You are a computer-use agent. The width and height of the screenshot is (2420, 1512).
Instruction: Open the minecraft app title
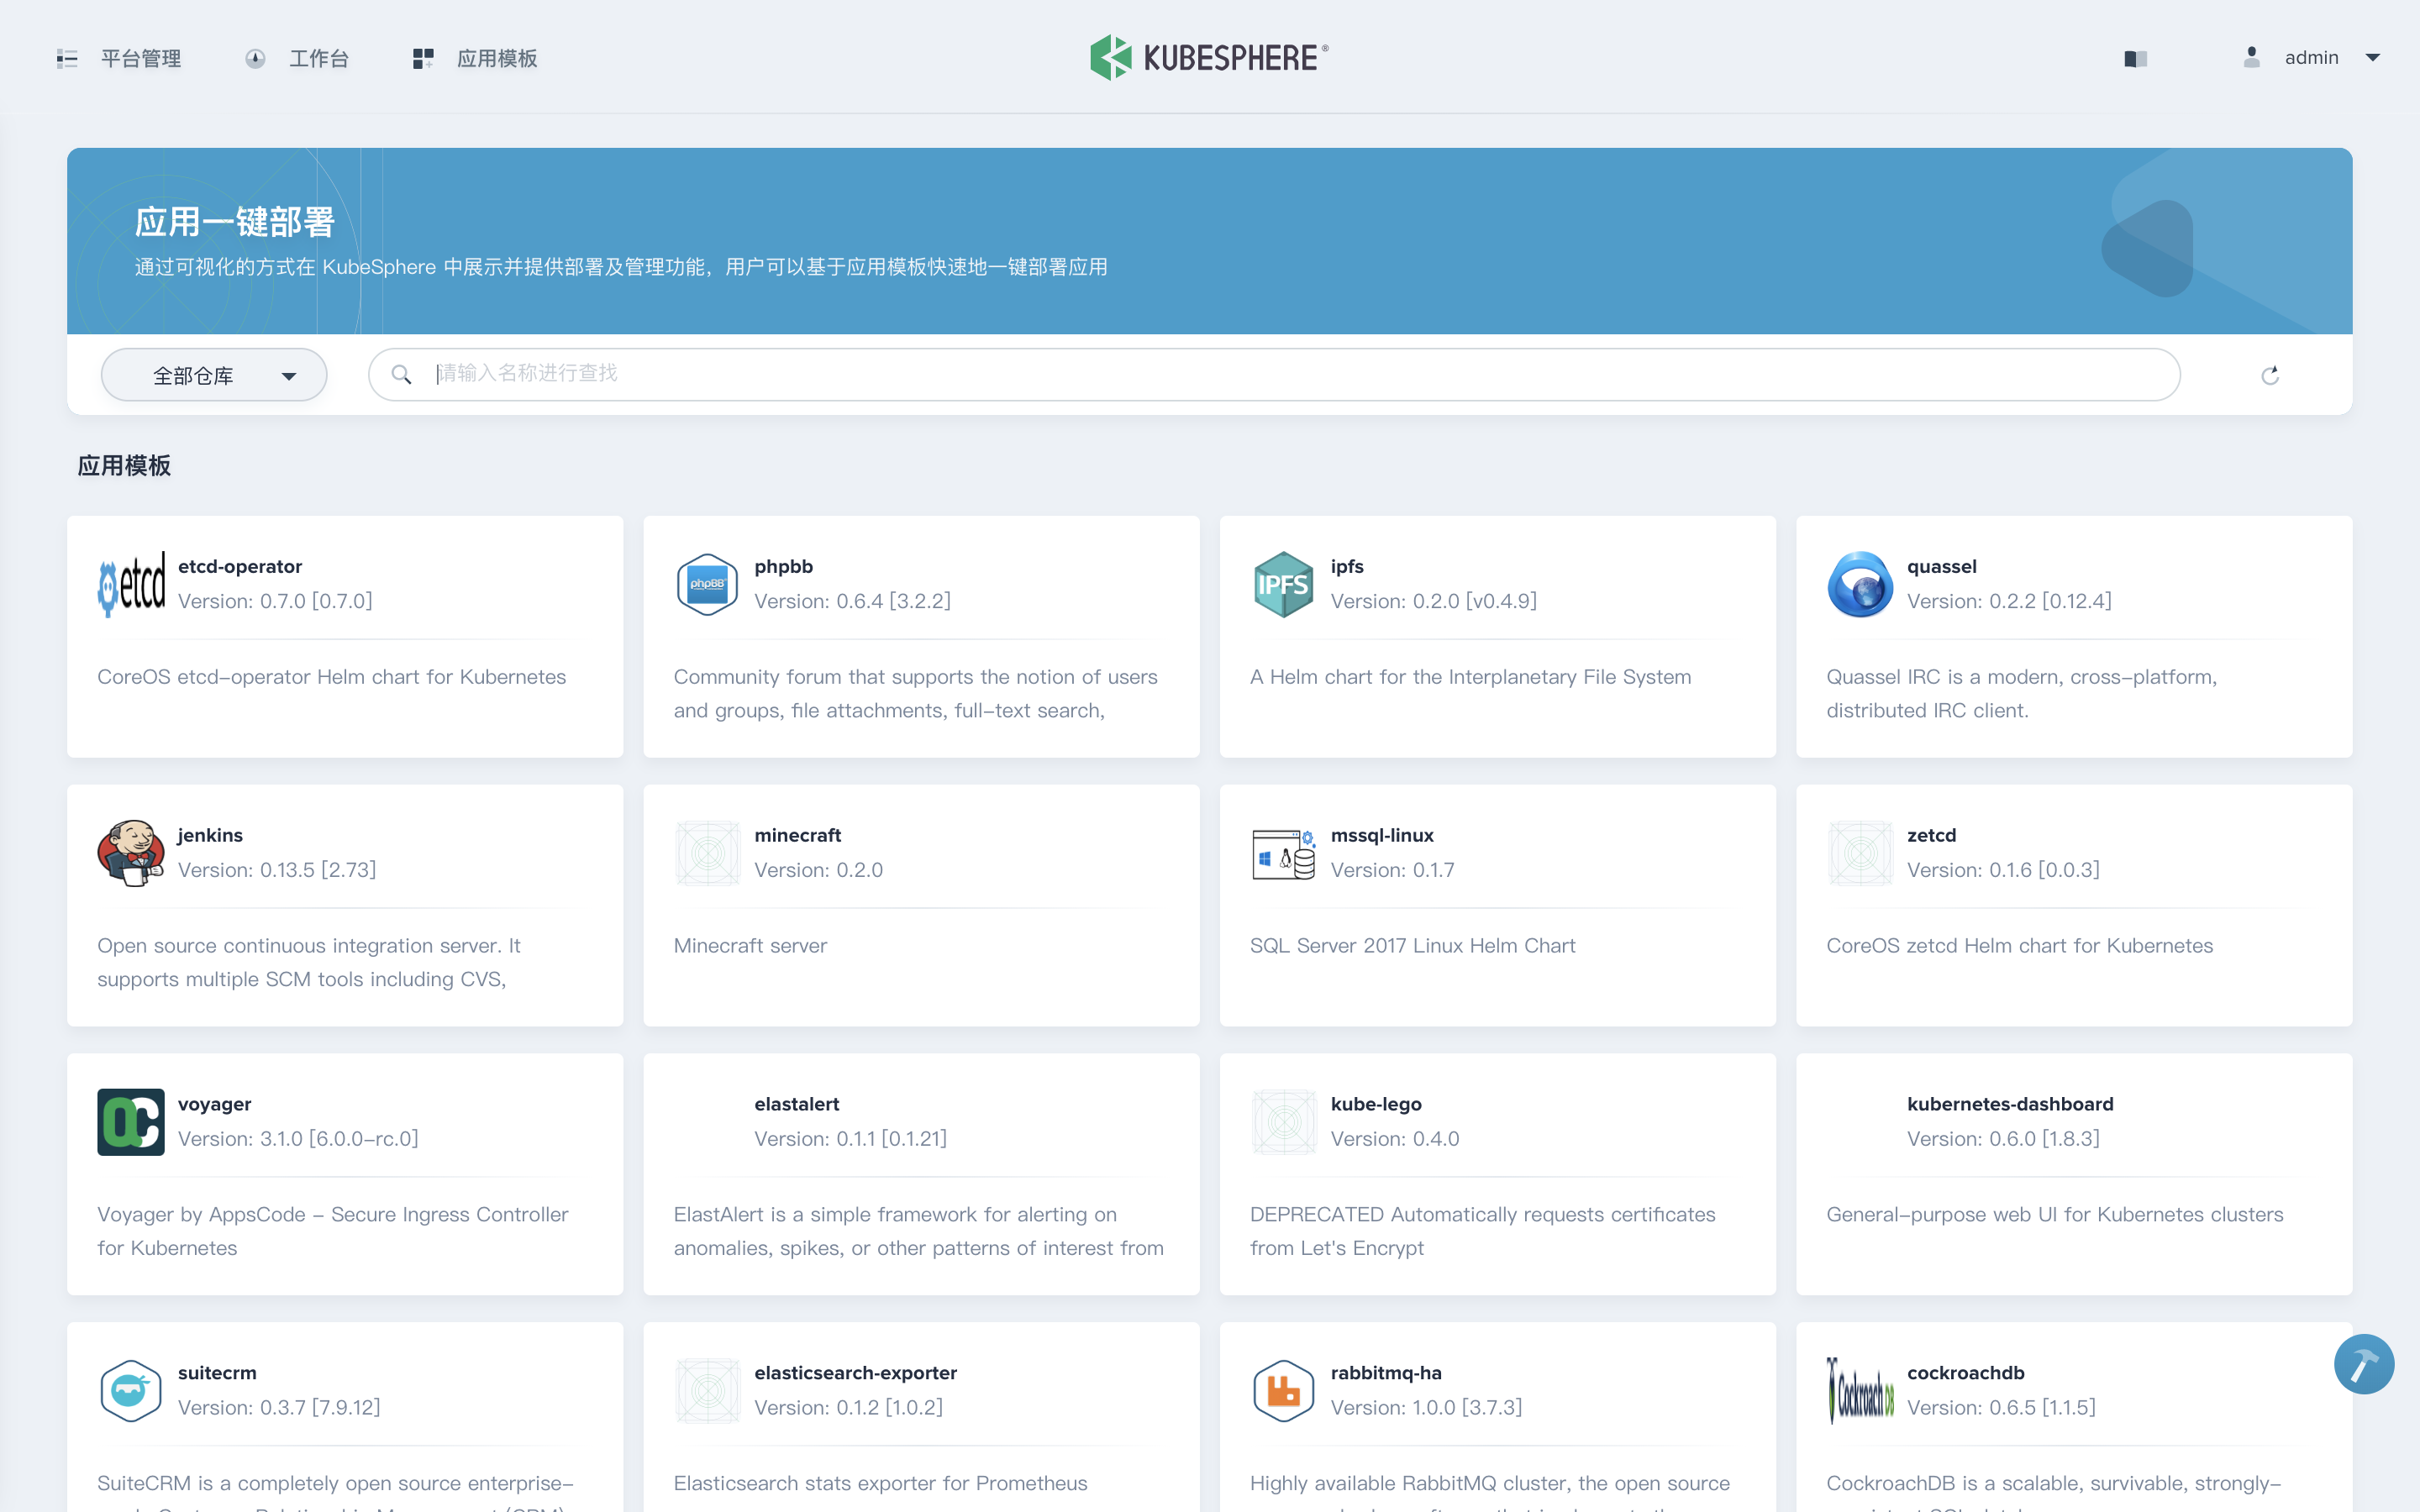pos(797,835)
